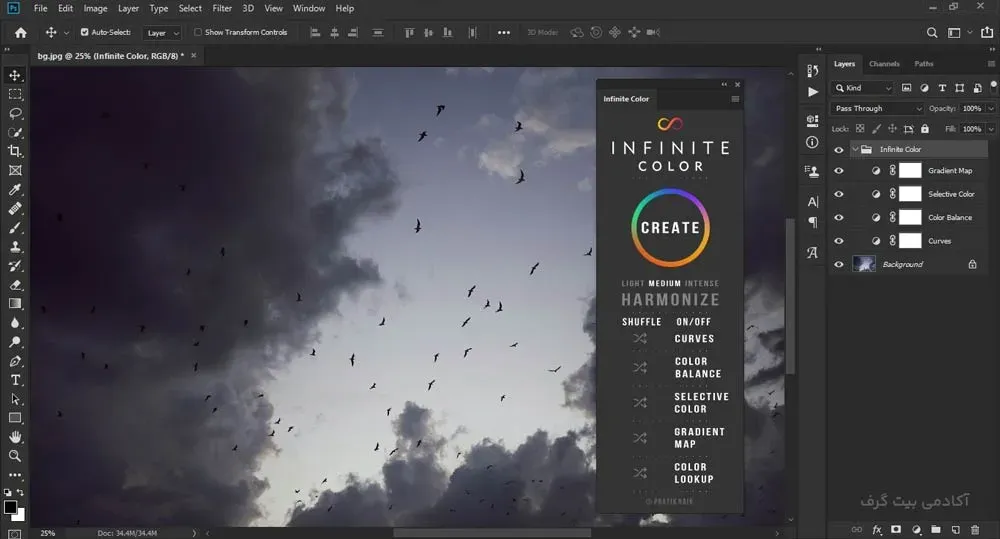Select the Rectangle shape tool
The height and width of the screenshot is (539, 1000).
15,418
